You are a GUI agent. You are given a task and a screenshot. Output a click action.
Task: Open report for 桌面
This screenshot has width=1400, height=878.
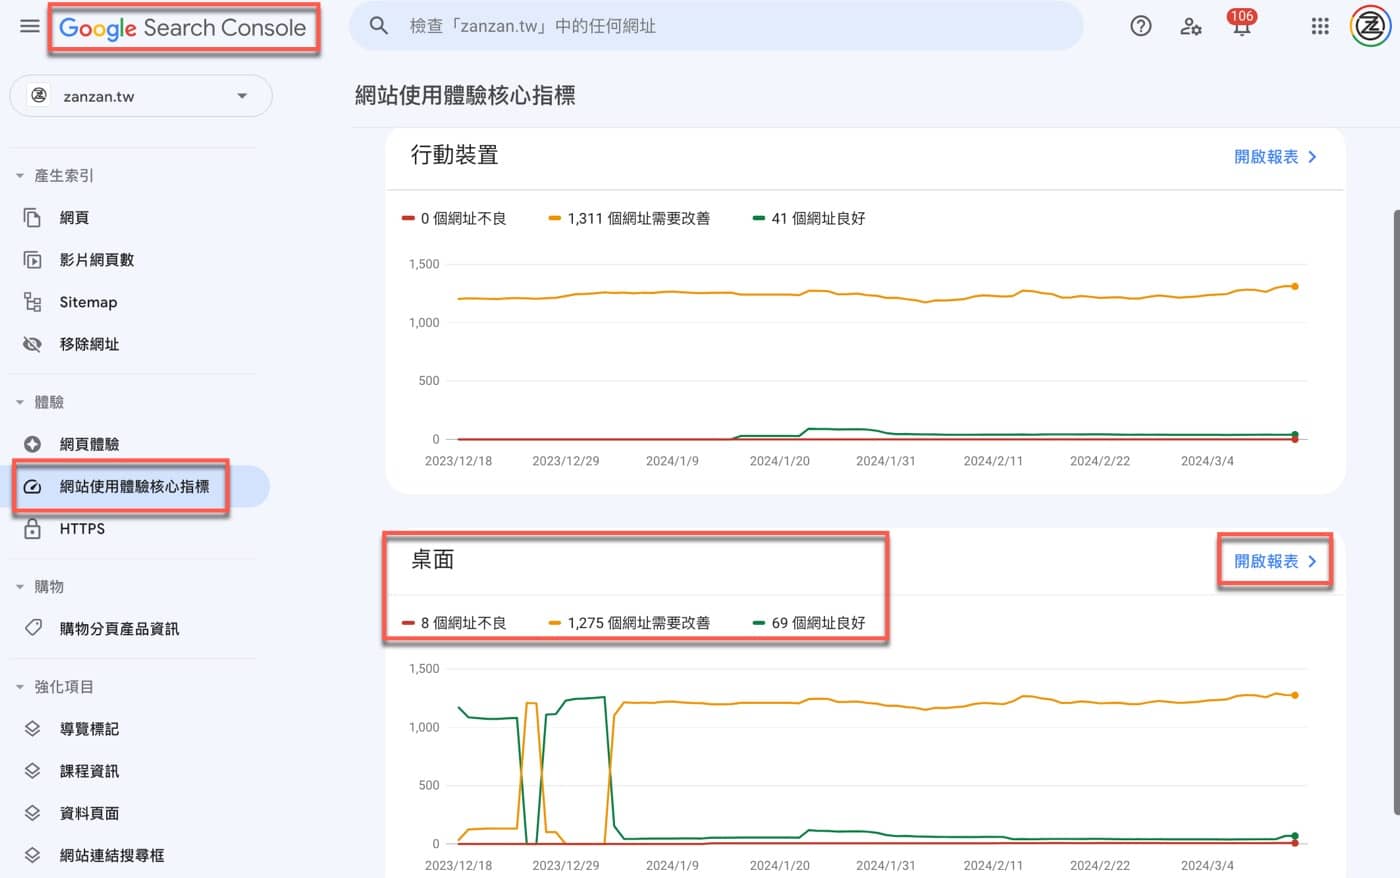1275,561
